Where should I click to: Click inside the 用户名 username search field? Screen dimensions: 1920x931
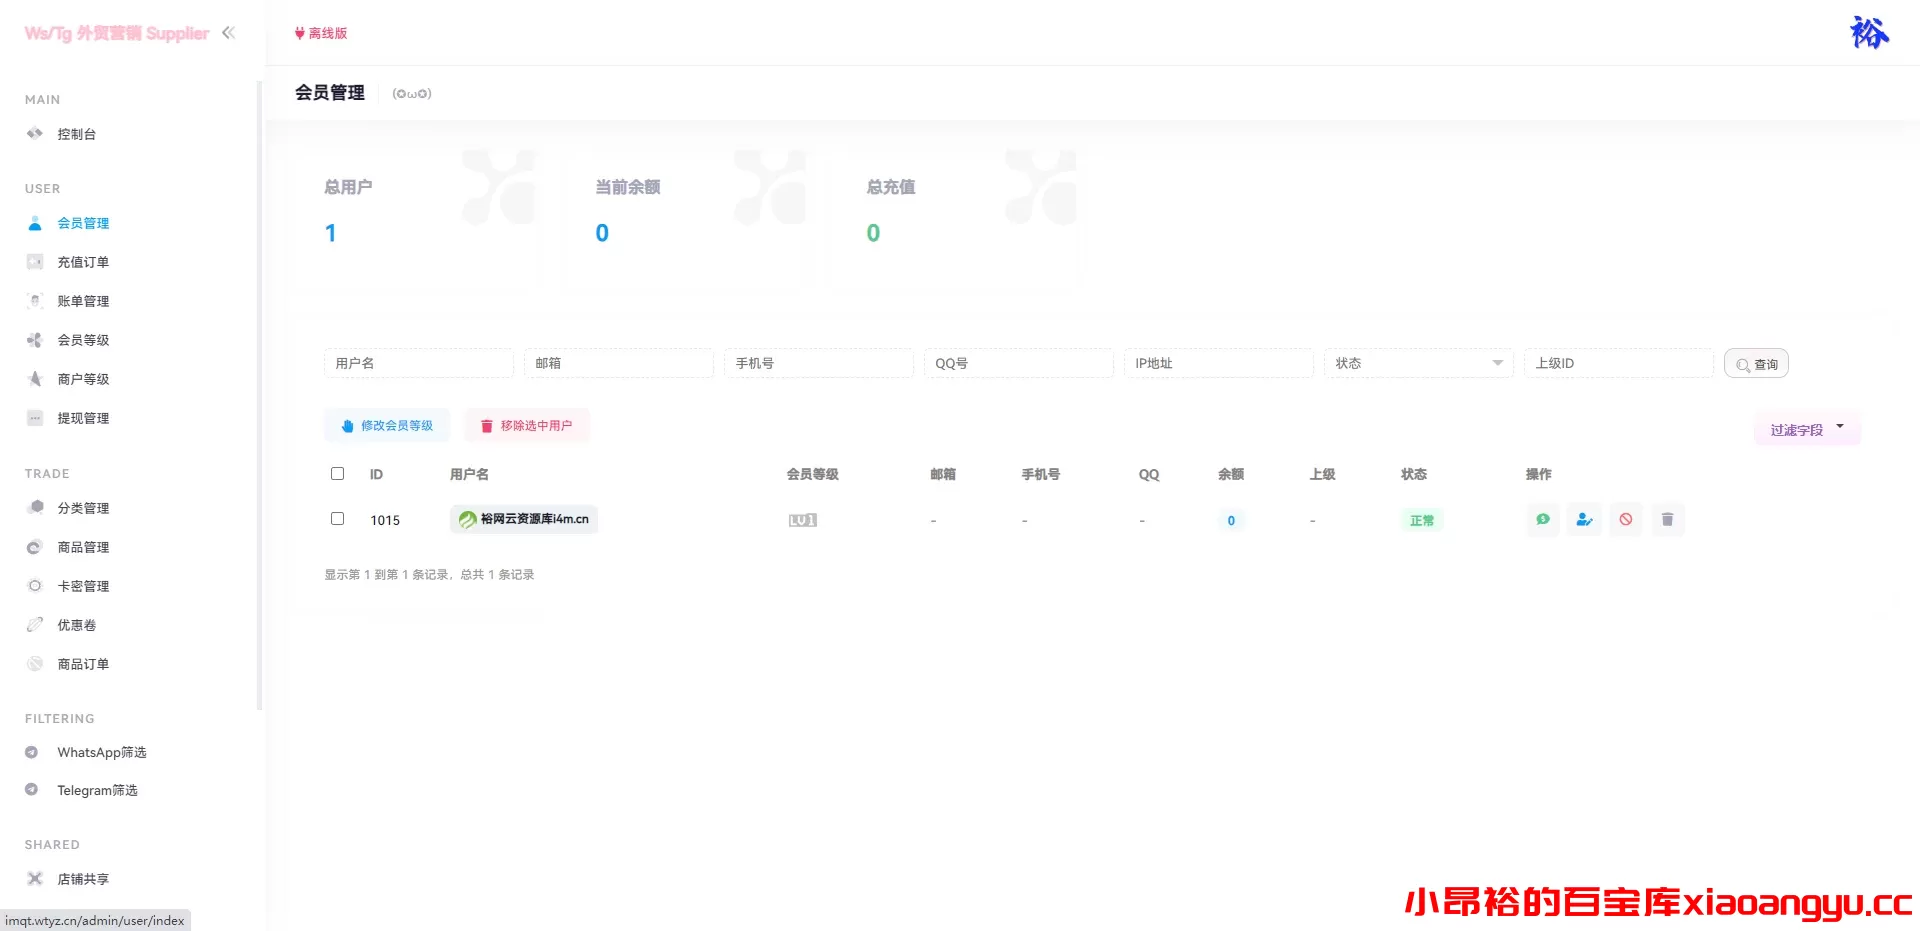(x=418, y=363)
